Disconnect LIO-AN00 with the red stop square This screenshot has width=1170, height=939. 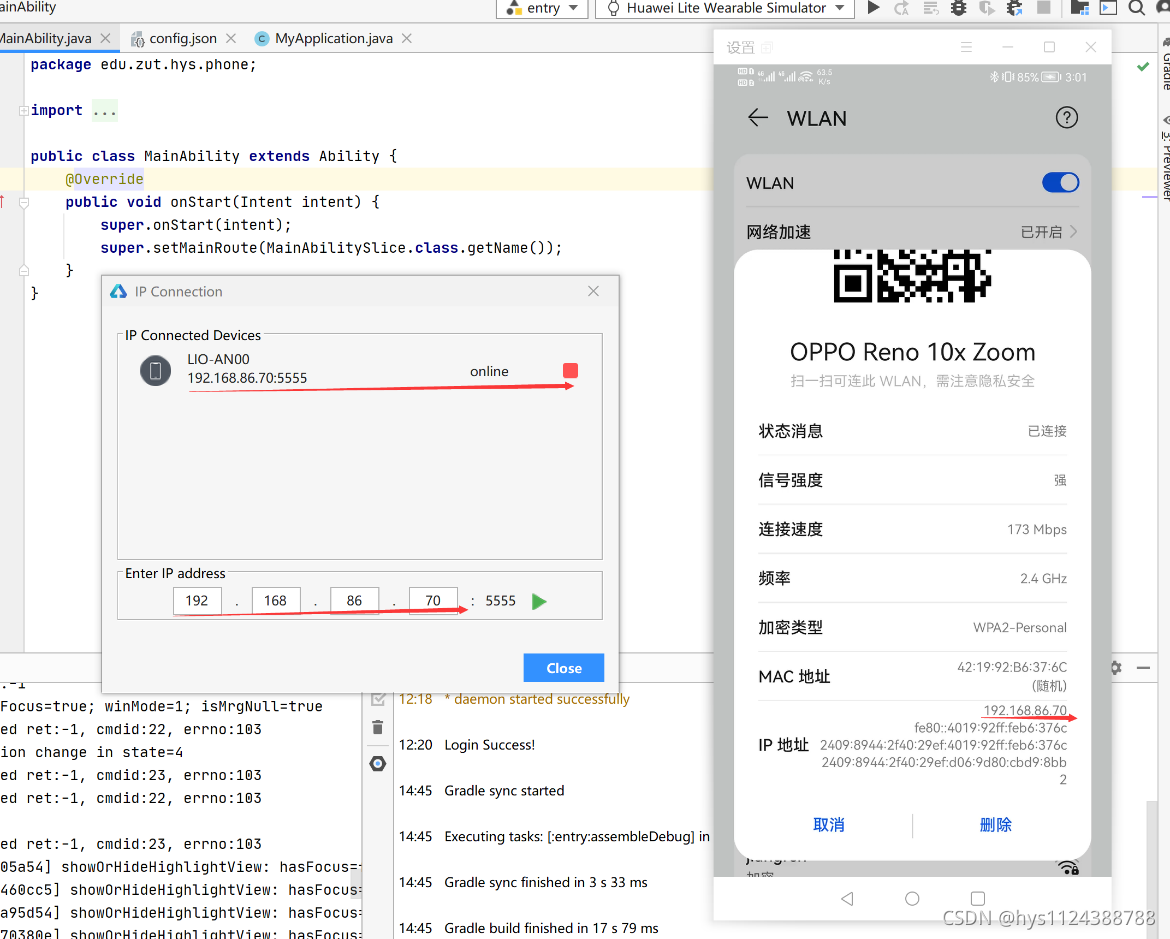point(570,370)
